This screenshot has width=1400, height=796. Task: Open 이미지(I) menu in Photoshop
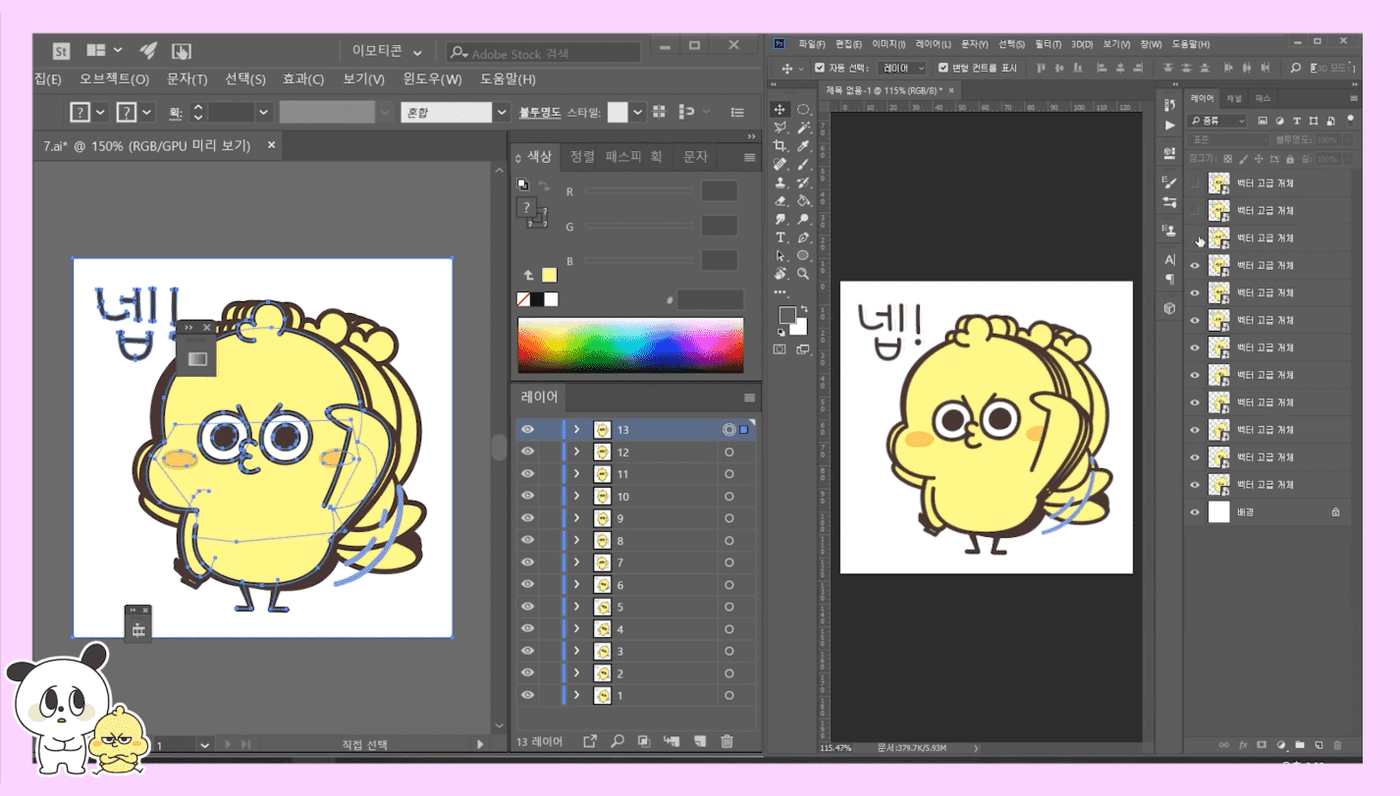coord(888,44)
